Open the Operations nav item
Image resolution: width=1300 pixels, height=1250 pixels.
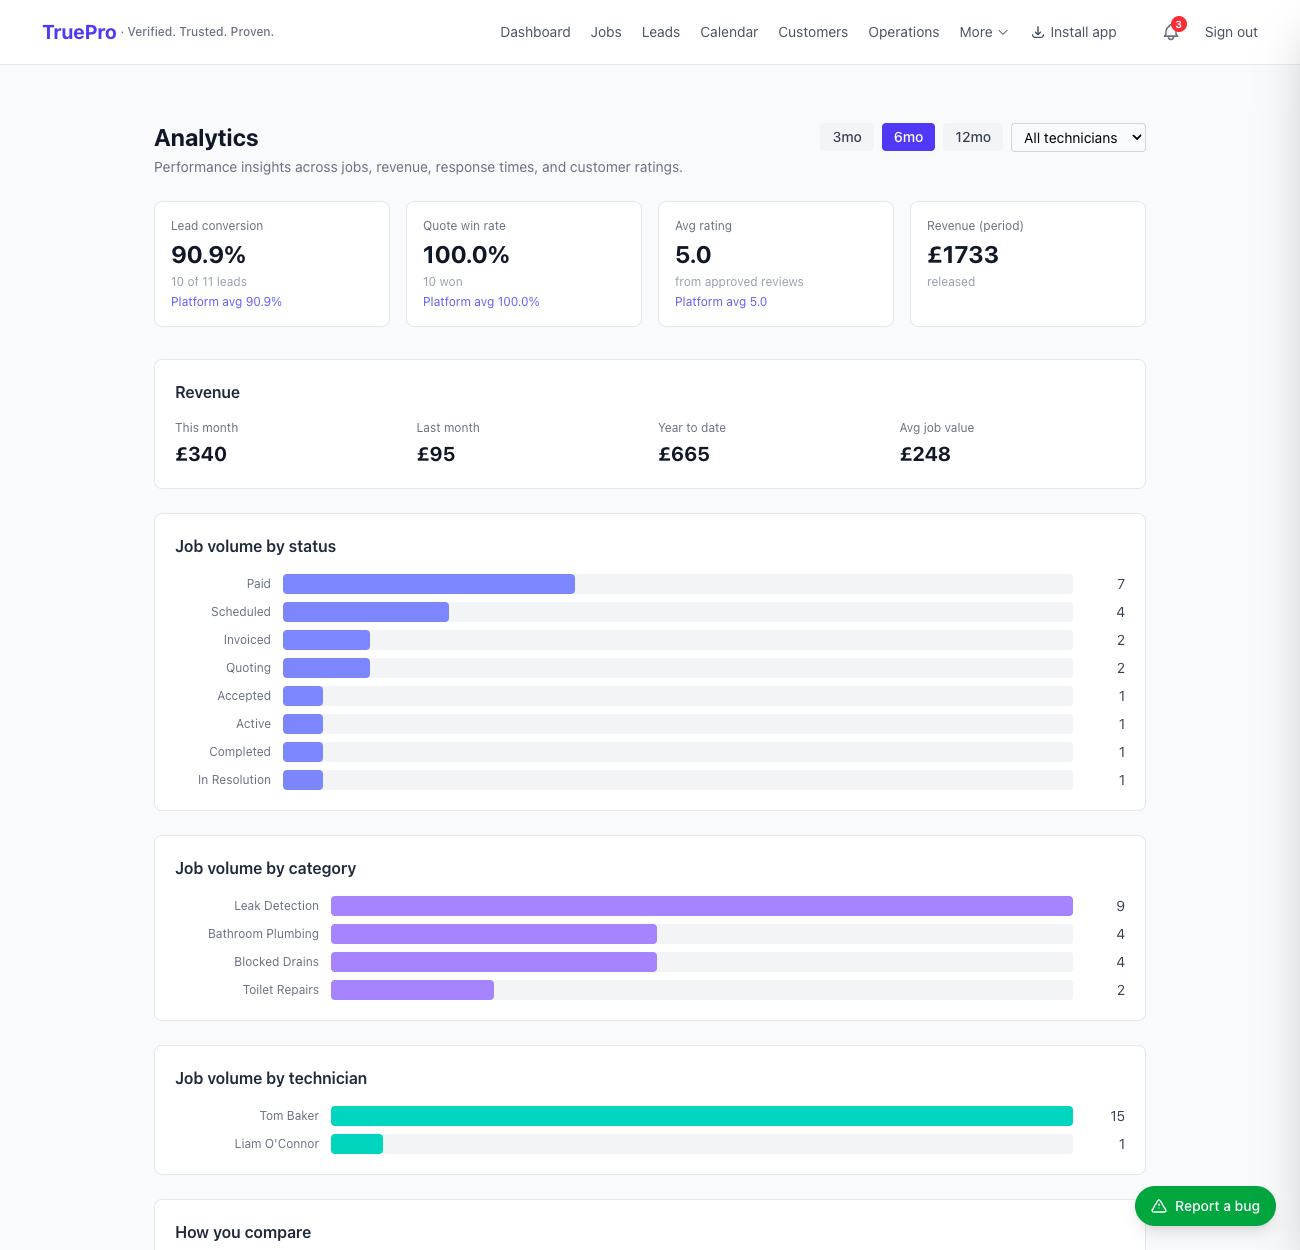[904, 32]
